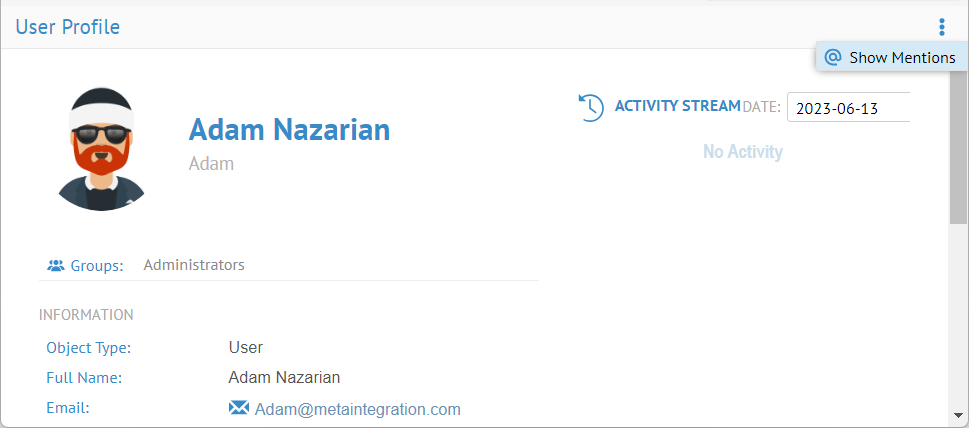Open the three-dot kebab menu
The width and height of the screenshot is (969, 428).
point(941,27)
